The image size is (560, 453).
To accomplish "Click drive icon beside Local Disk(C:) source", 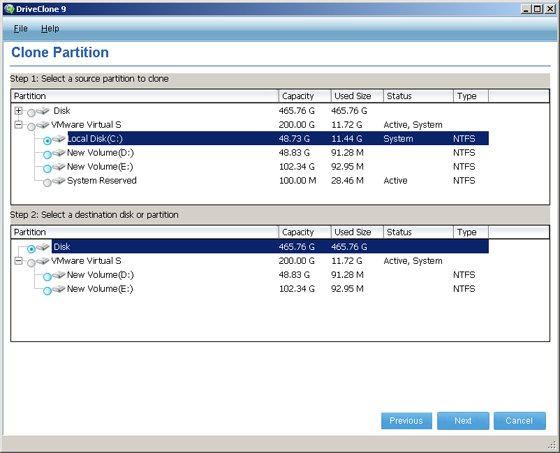I will tap(59, 139).
